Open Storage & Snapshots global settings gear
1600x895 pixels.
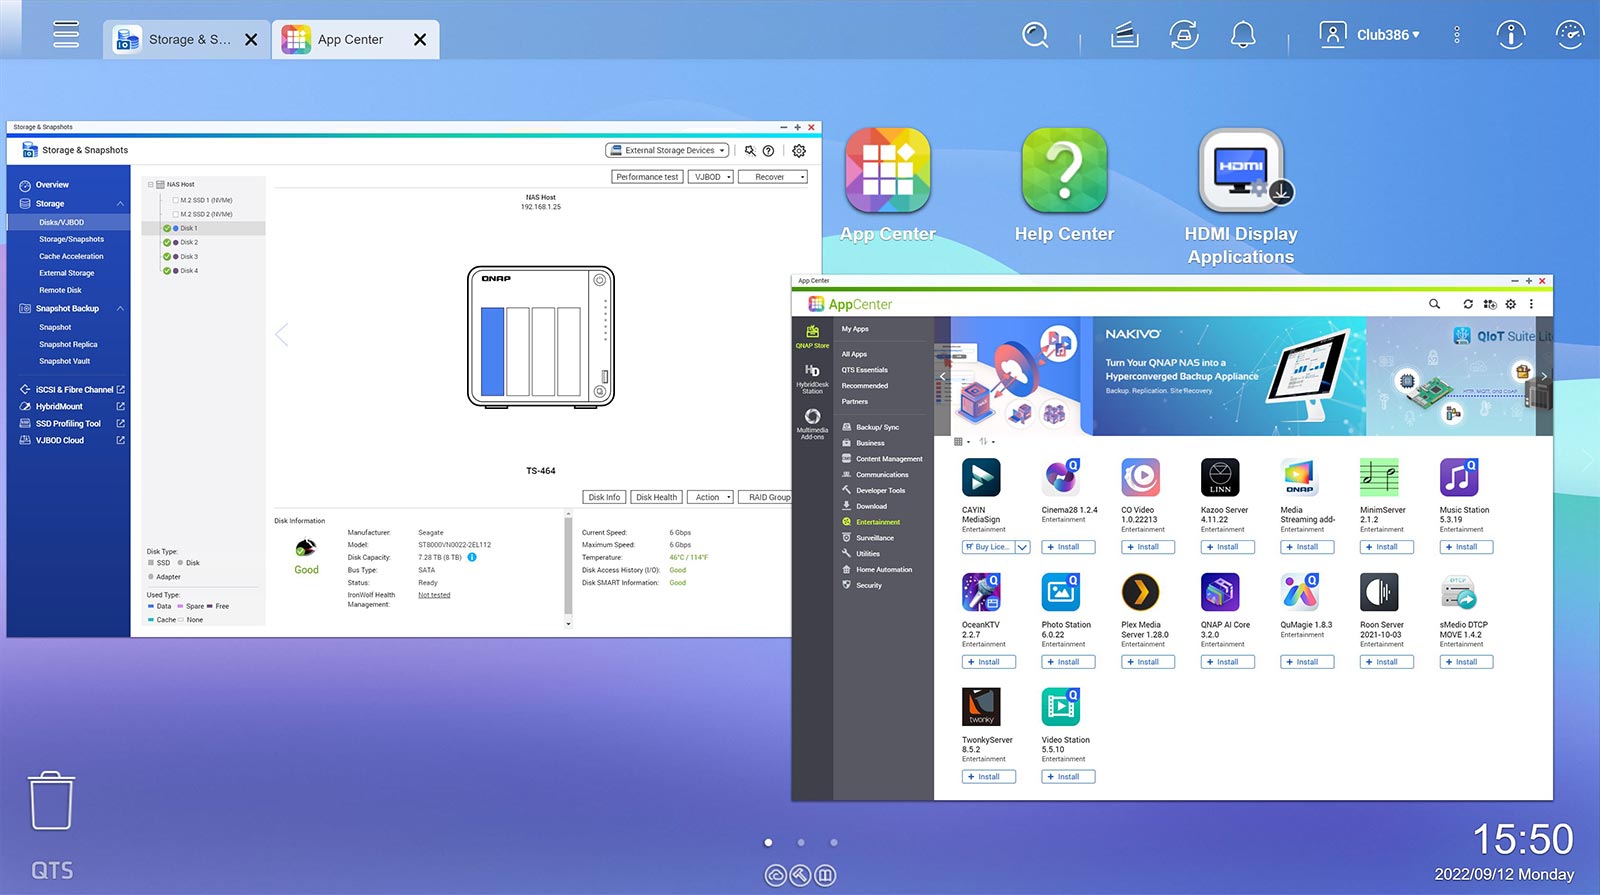(799, 151)
